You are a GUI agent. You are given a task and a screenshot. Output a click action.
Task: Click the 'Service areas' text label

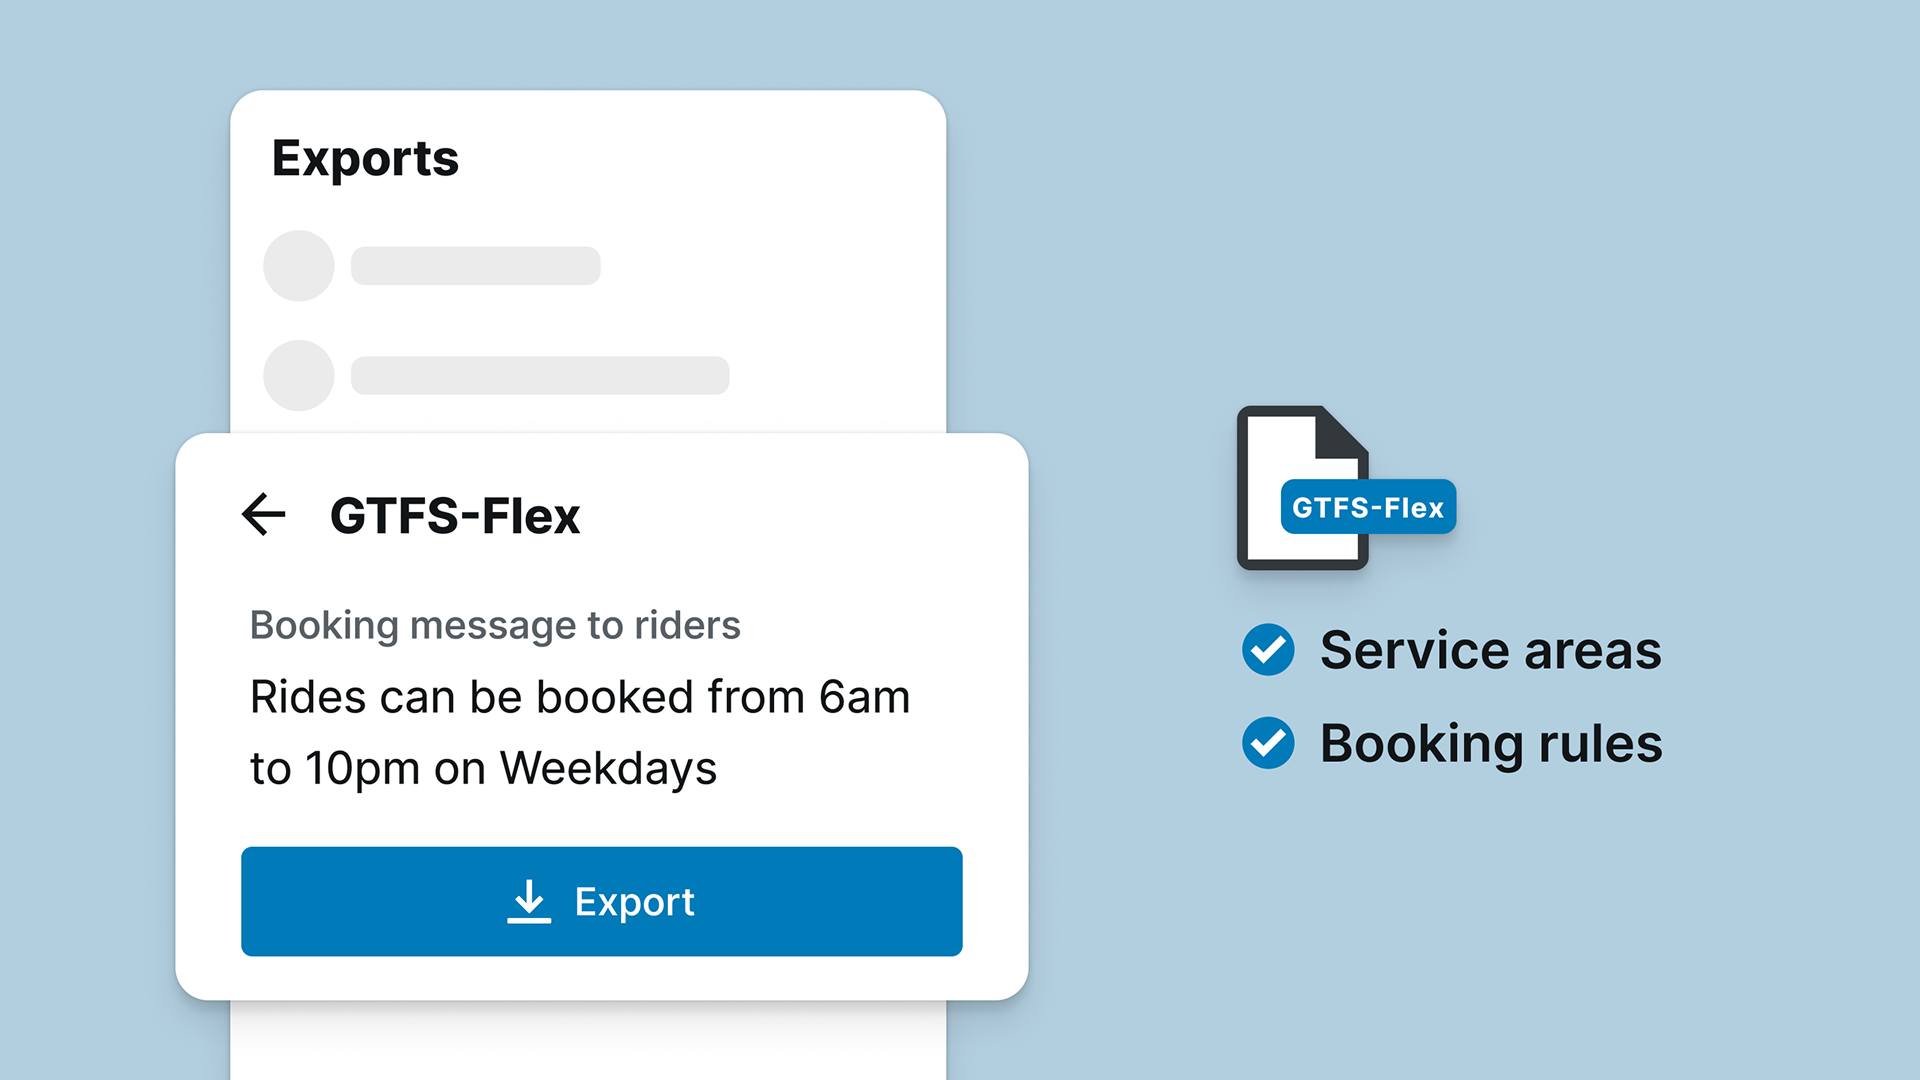pyautogui.click(x=1490, y=650)
